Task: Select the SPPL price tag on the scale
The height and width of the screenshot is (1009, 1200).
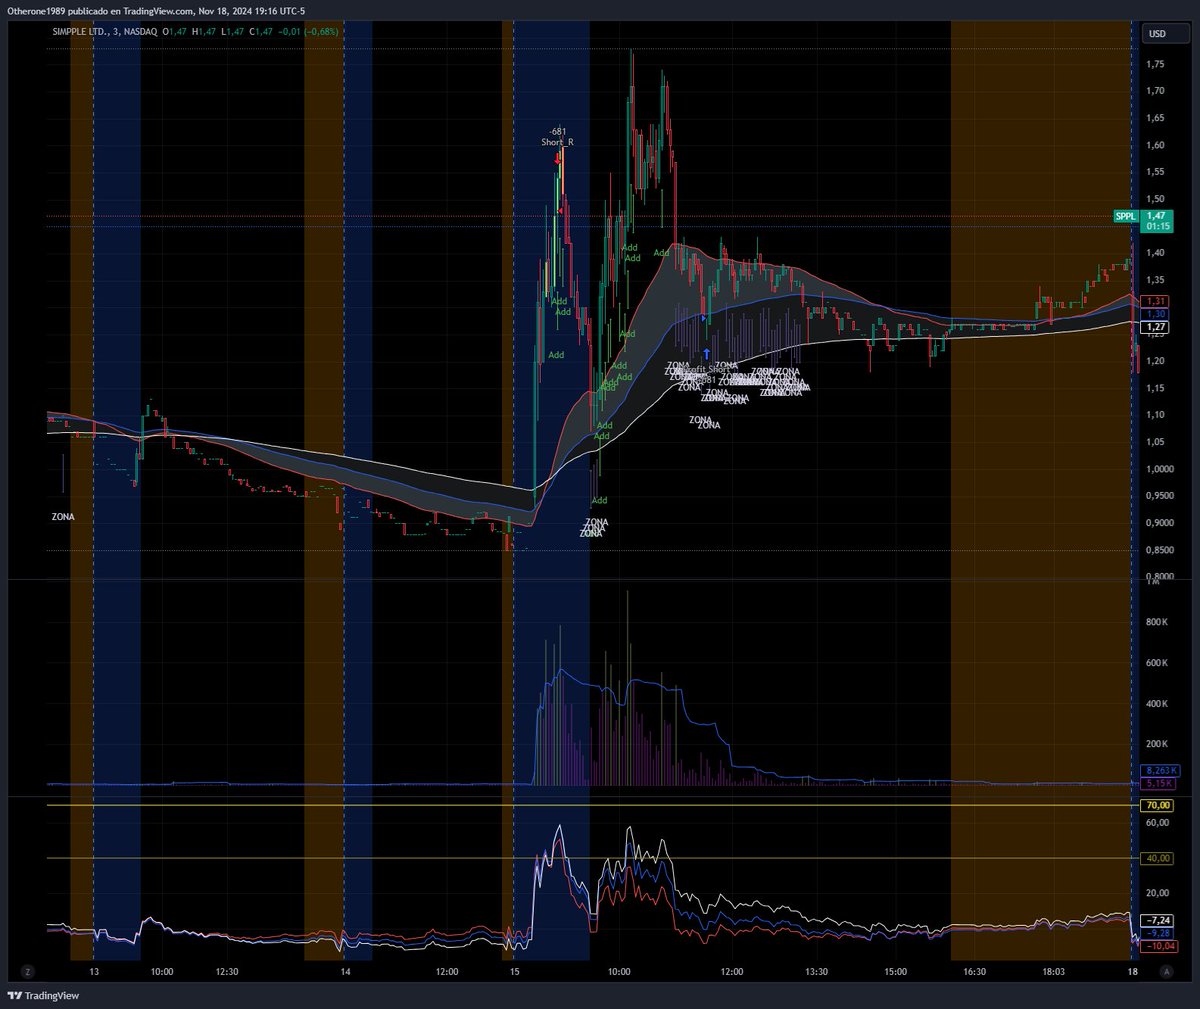Action: [x=1125, y=216]
